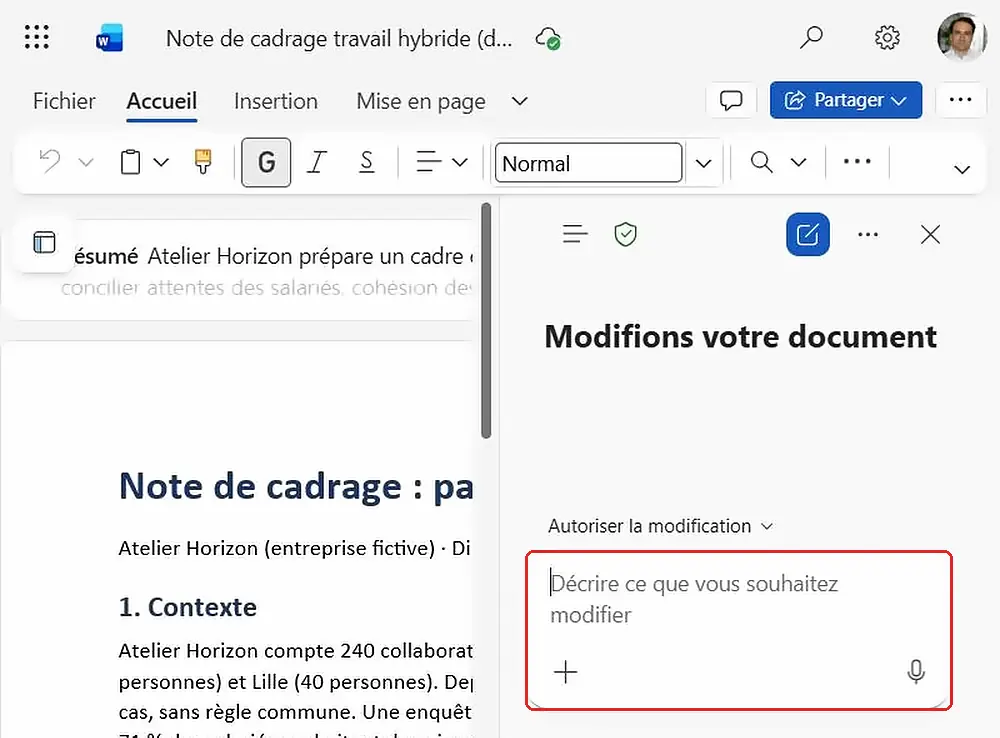
Task: Click the document vertical scrollbar
Action: (x=486, y=321)
